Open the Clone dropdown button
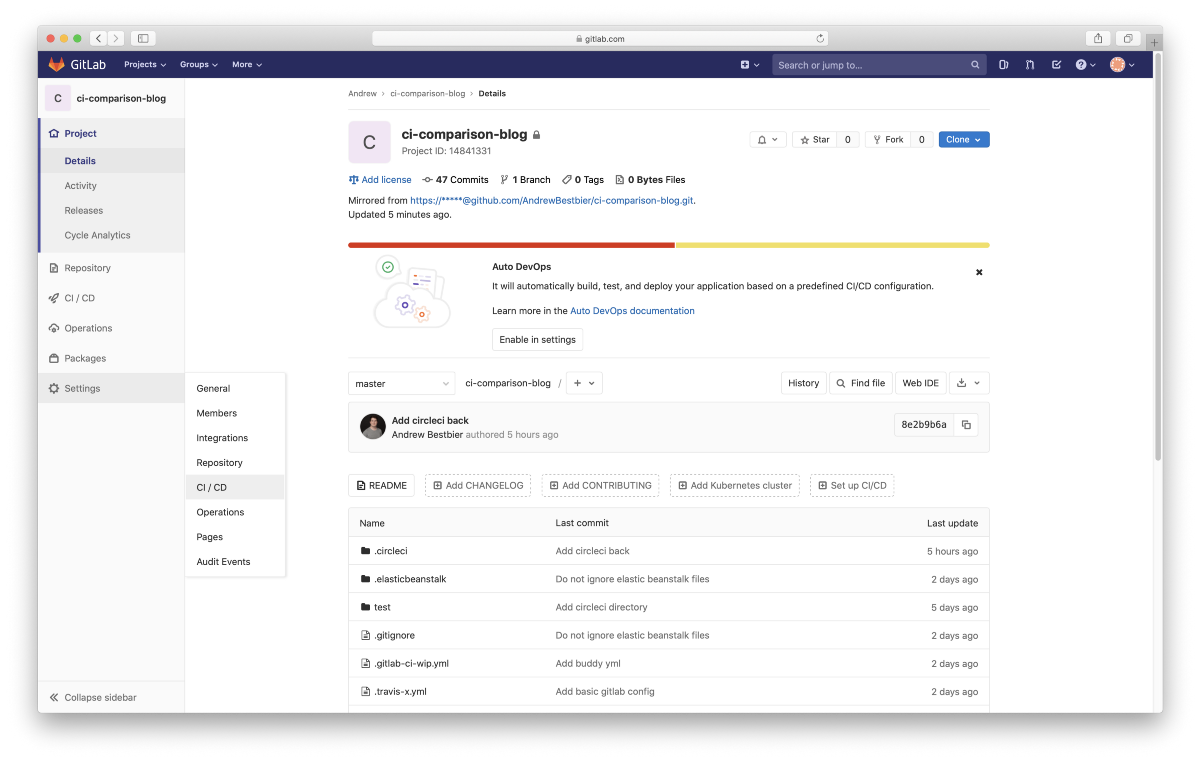The height and width of the screenshot is (762, 1200). point(964,140)
